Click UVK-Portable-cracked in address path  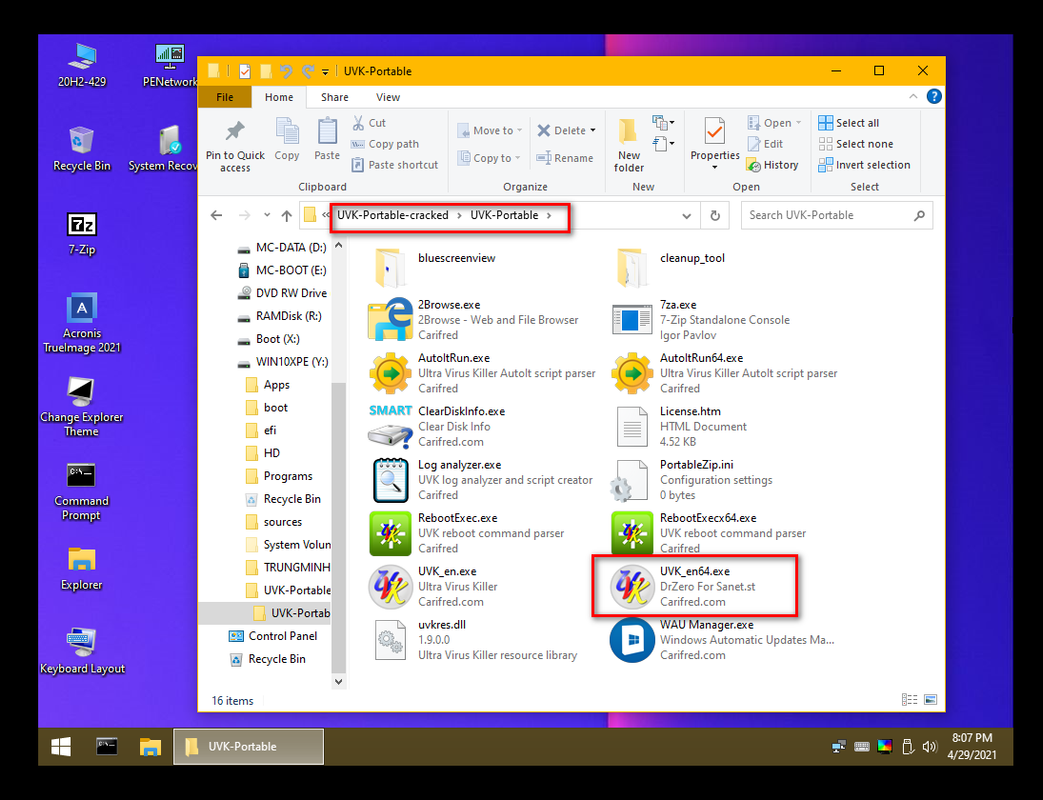coord(392,215)
